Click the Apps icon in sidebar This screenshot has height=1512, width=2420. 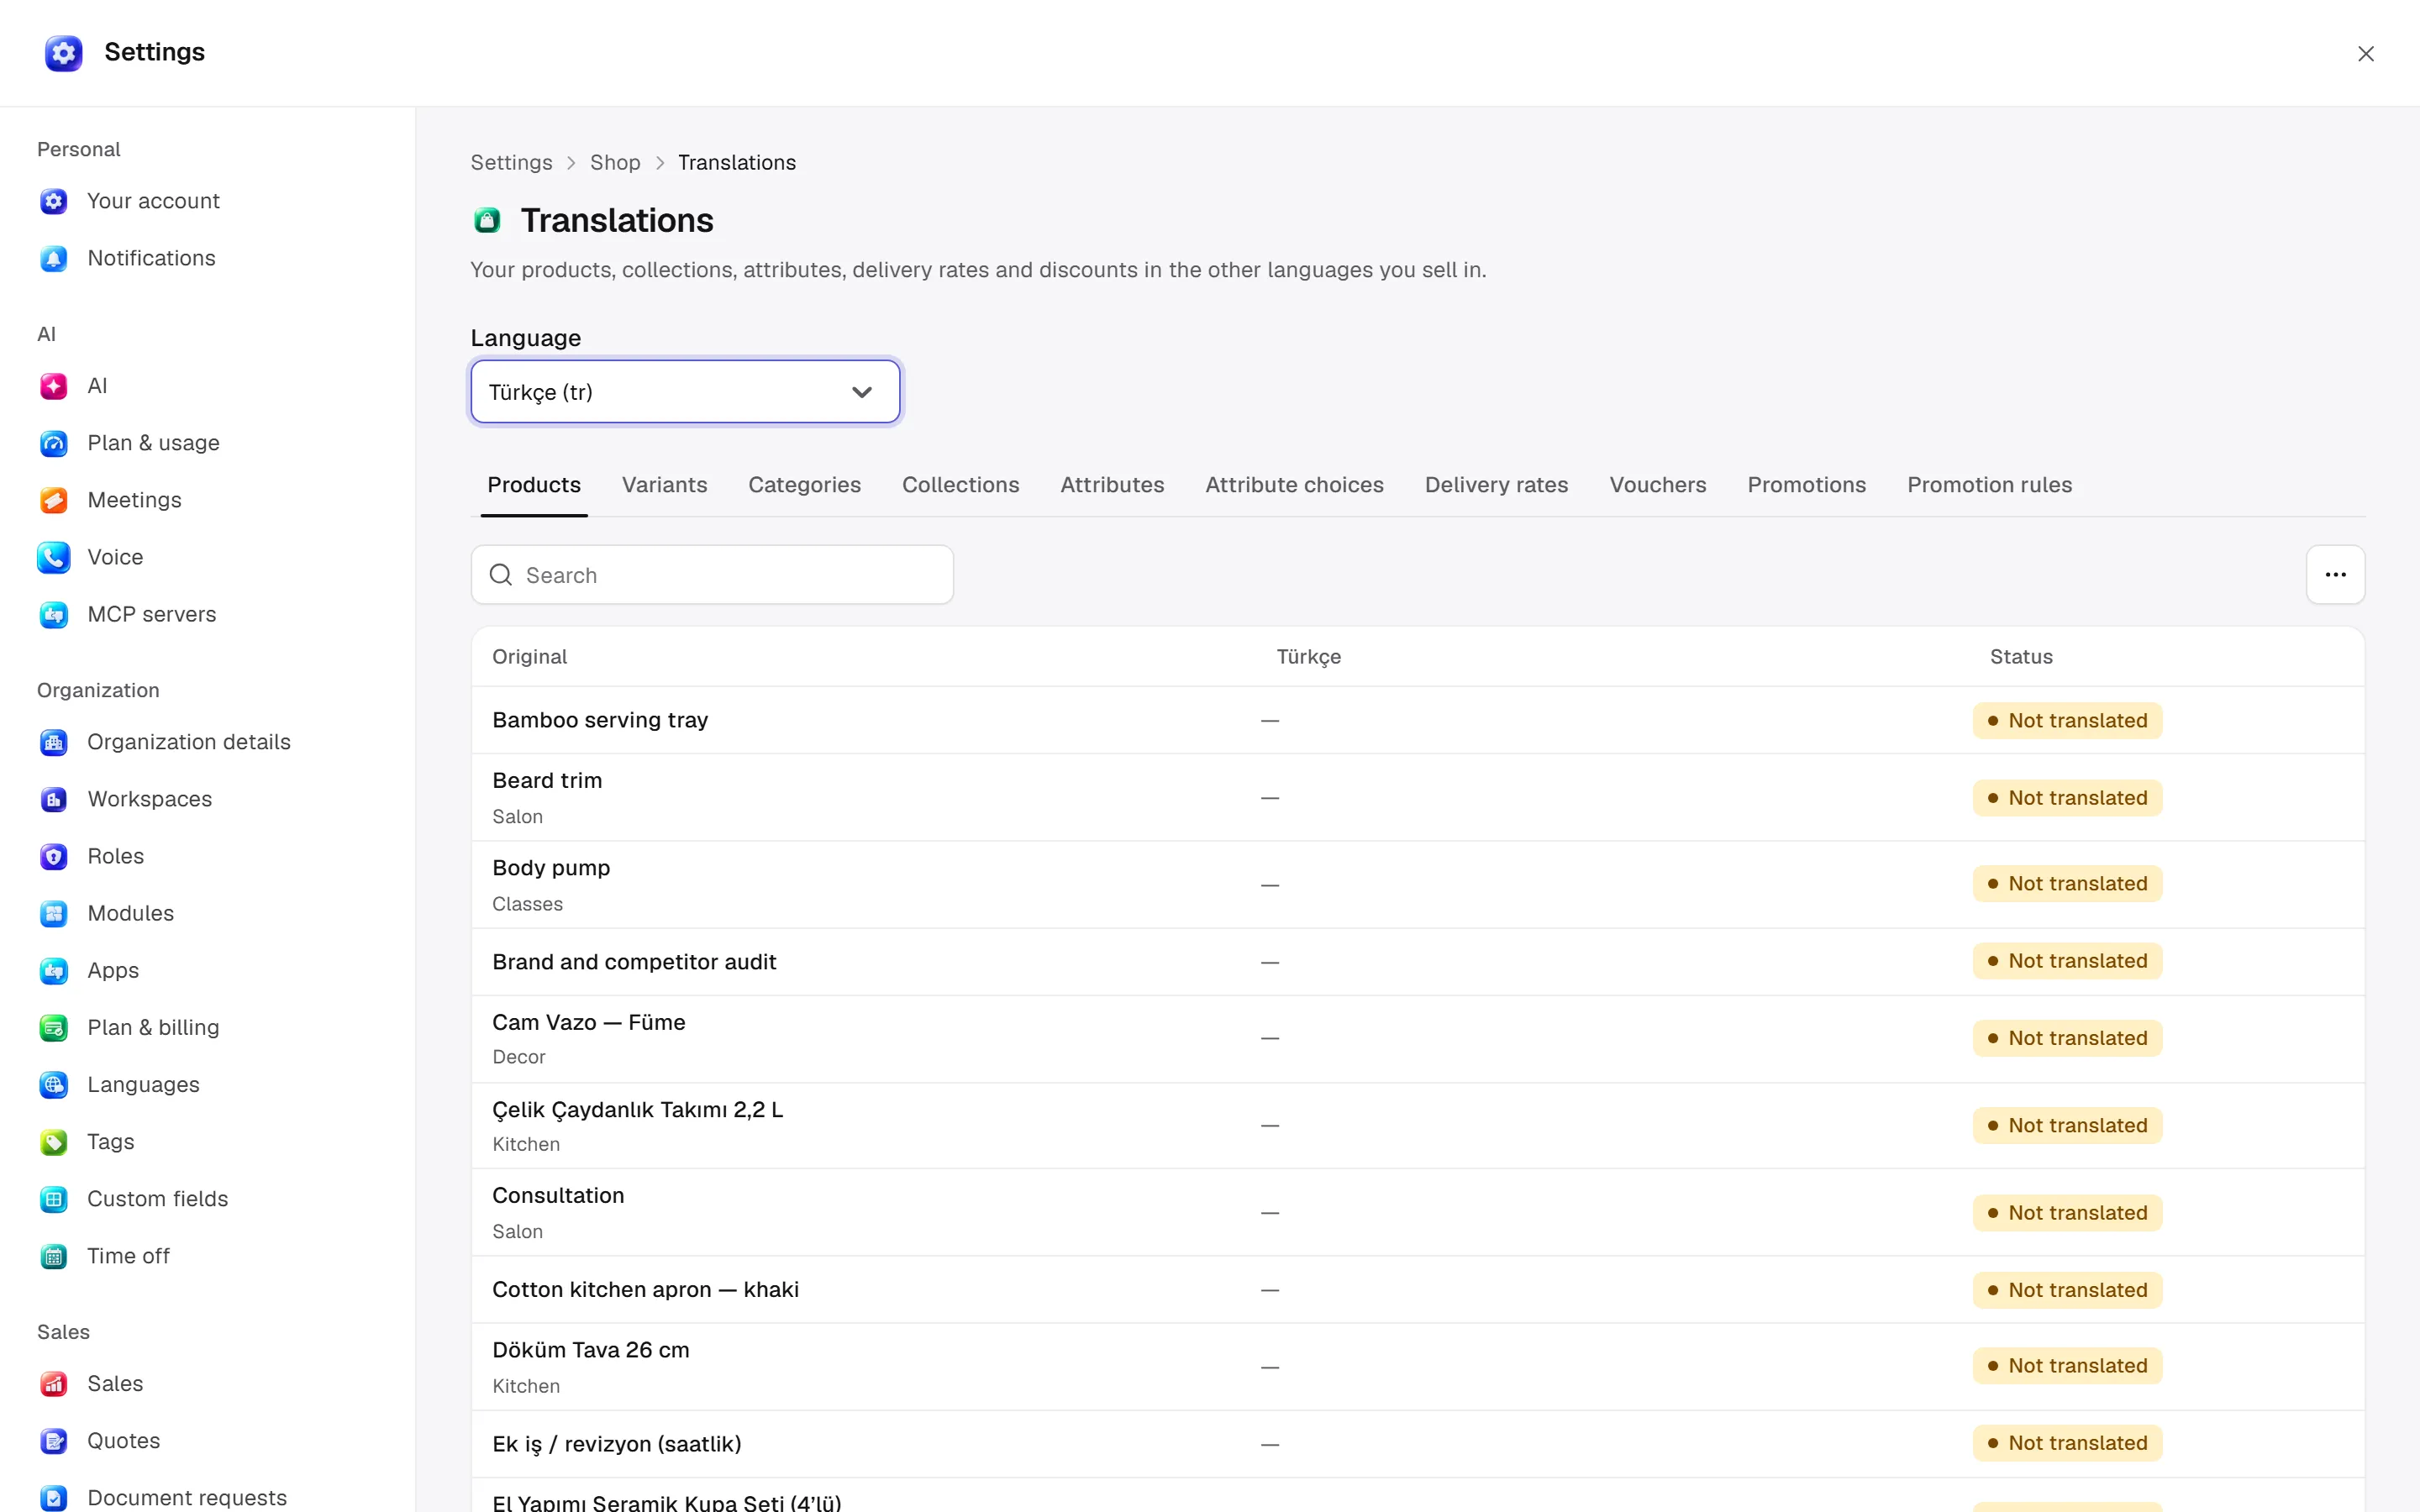click(53, 970)
